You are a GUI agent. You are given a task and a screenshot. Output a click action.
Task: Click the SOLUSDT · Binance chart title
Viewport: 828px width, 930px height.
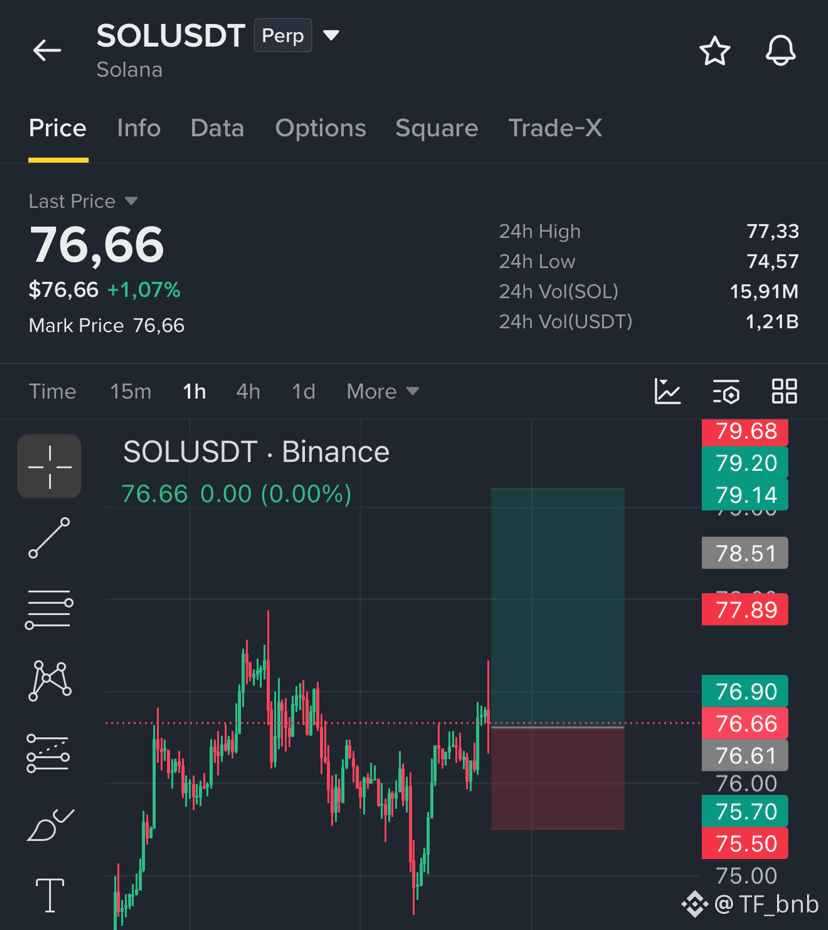256,452
